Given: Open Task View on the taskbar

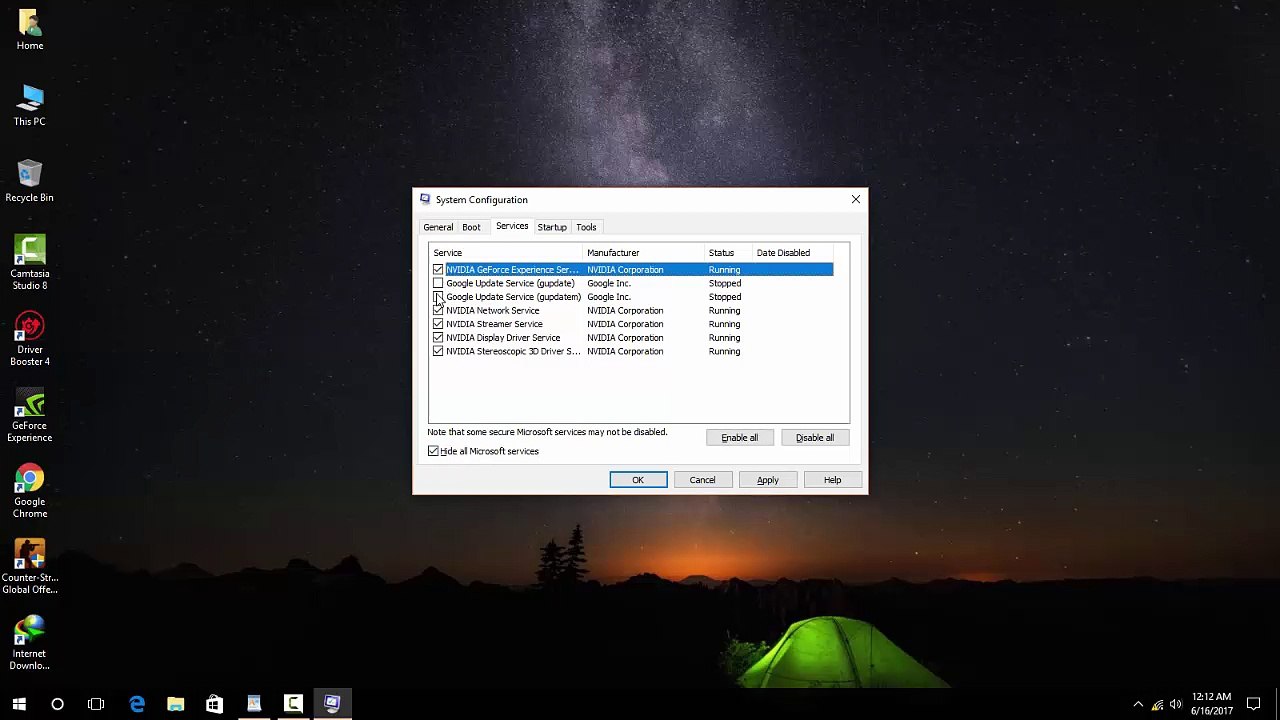Looking at the screenshot, I should 96,704.
